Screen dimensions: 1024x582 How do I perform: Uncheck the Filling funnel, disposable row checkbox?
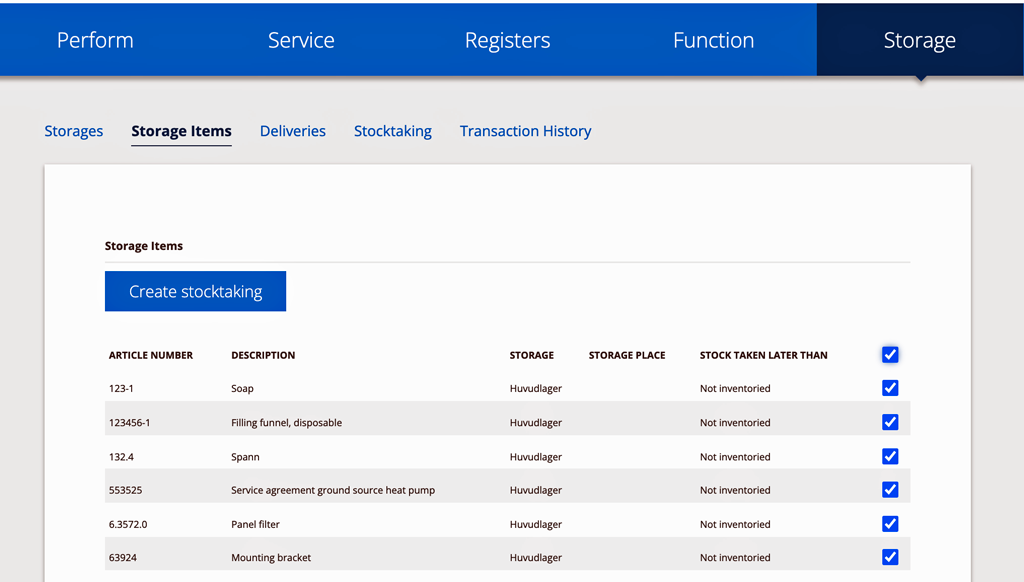click(x=890, y=422)
